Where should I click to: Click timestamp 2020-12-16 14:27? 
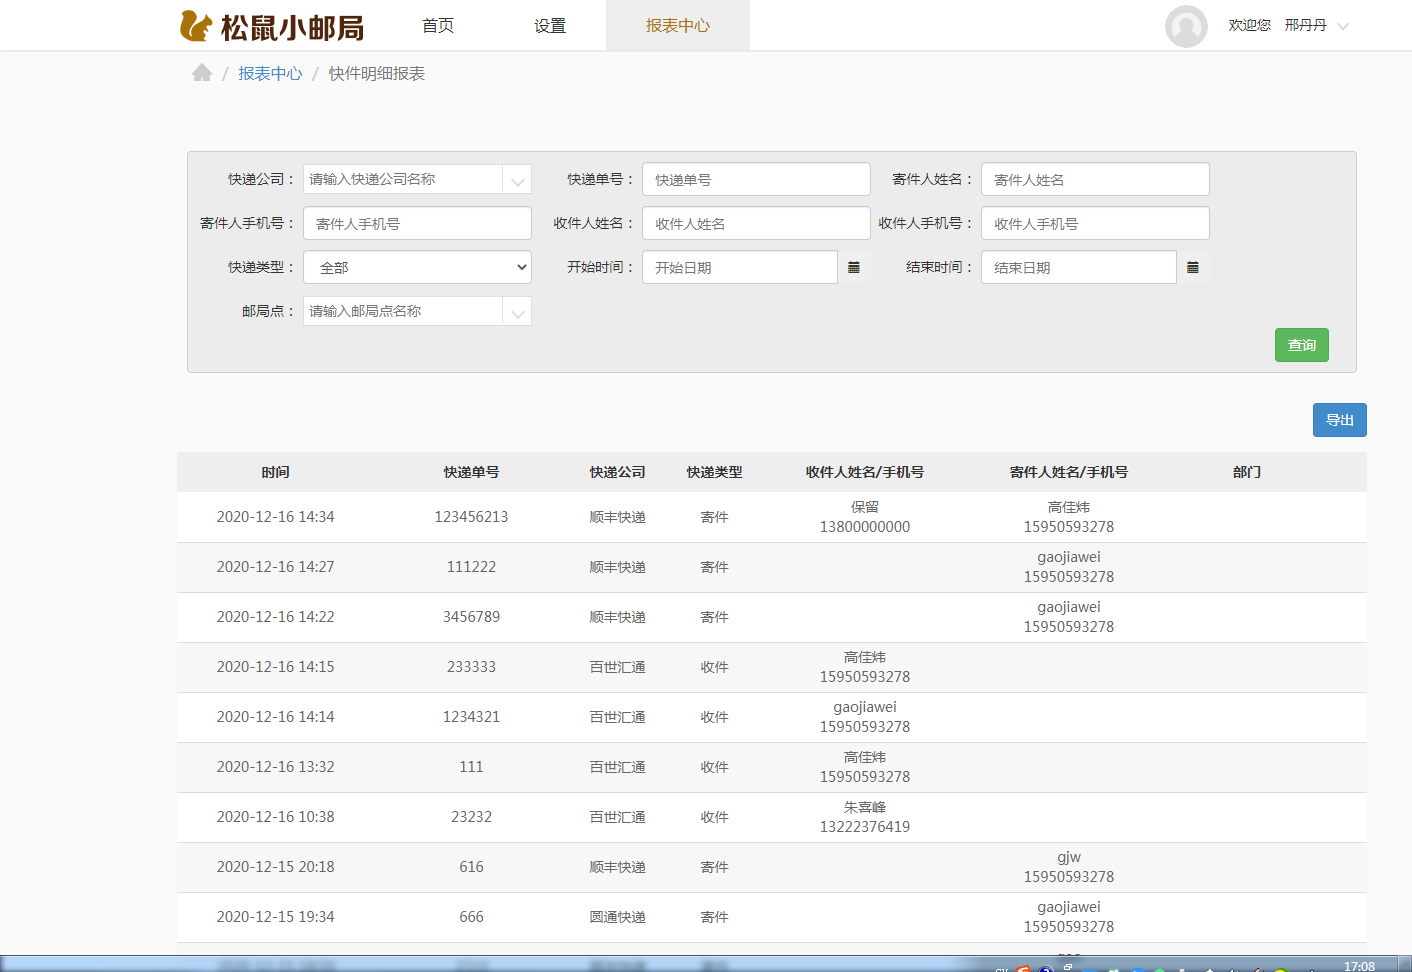point(276,567)
